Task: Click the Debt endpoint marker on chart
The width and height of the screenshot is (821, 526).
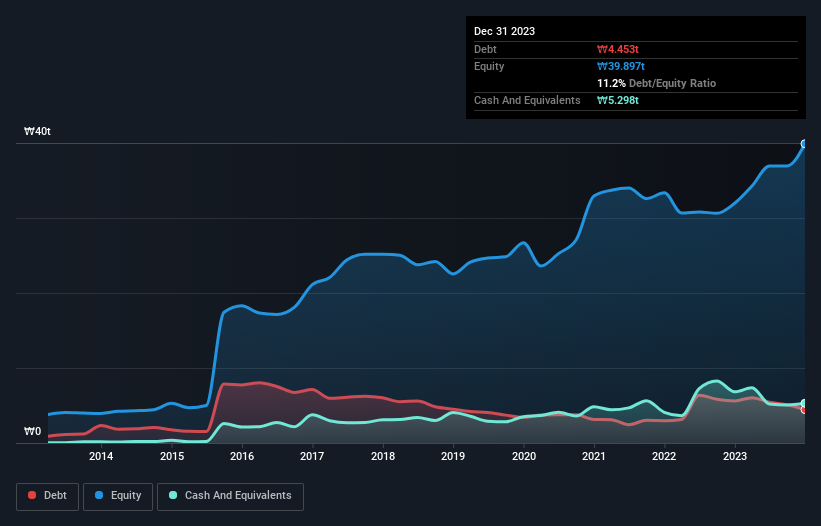Action: [805, 409]
